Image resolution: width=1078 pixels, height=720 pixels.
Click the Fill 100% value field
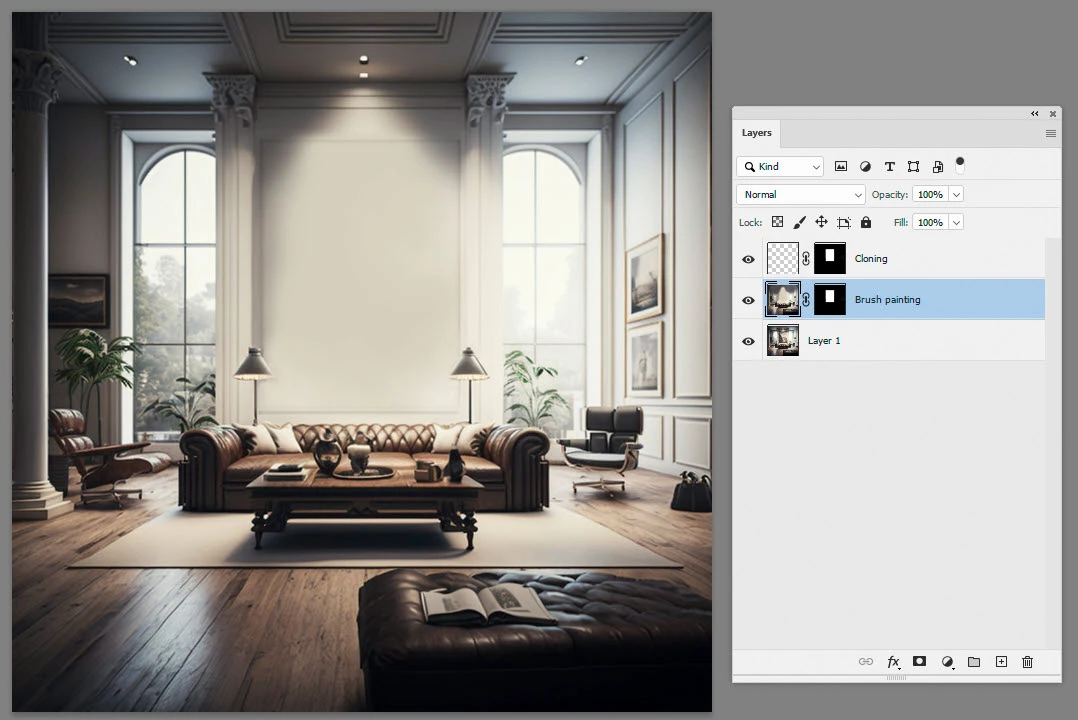pyautogui.click(x=931, y=222)
